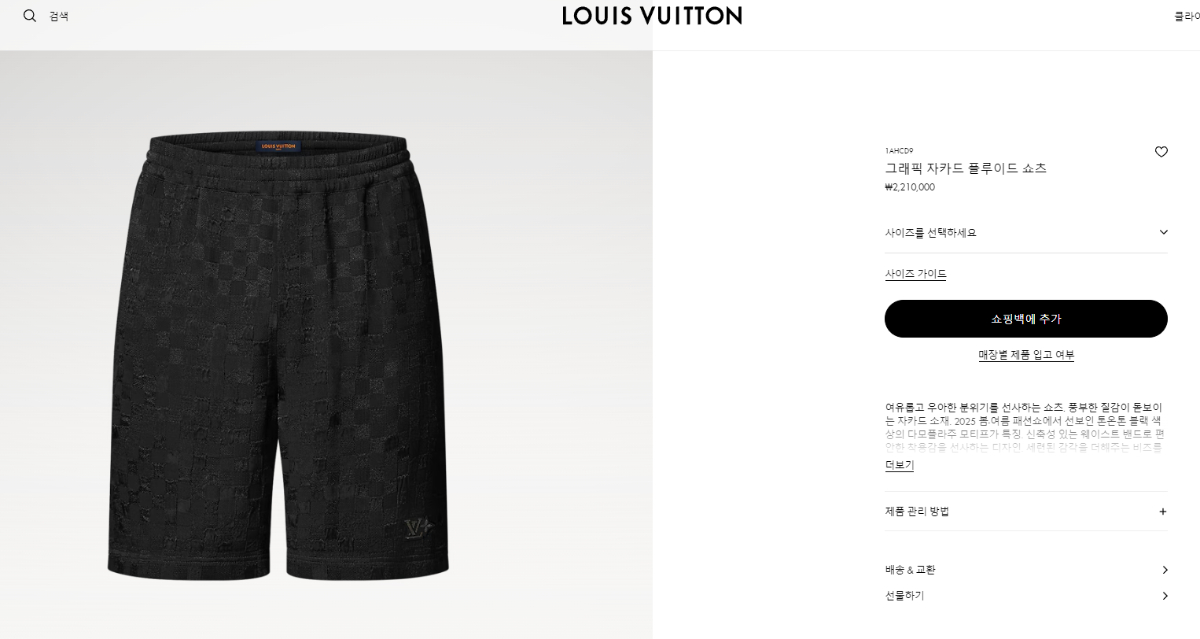Open the 선물하기 menu row
The height and width of the screenshot is (639, 1200).
coord(1026,595)
